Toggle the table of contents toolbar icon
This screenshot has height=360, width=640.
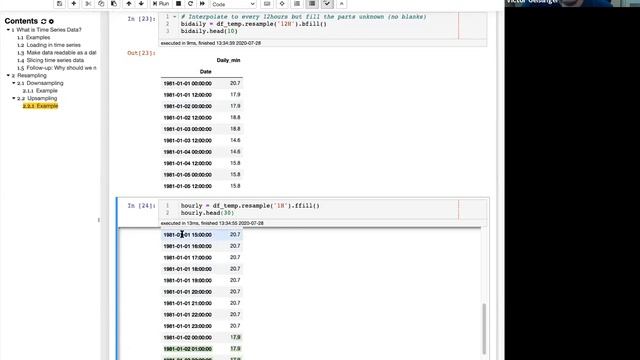[x=297, y=4]
